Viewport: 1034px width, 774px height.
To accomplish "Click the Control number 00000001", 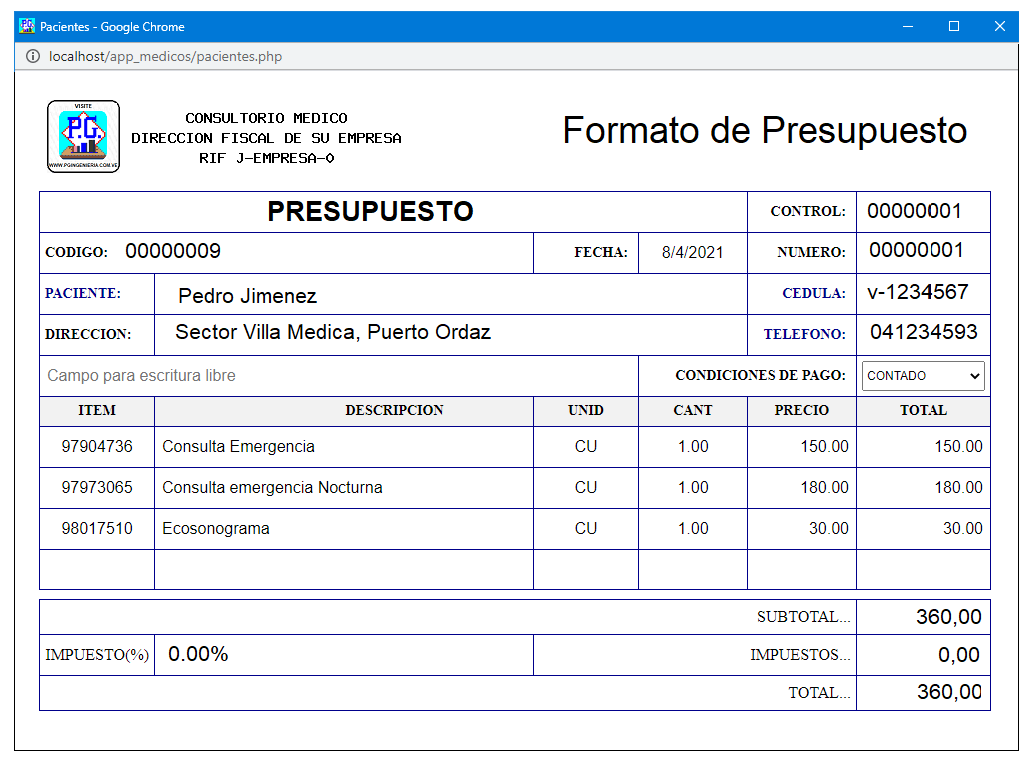I will pyautogui.click(x=914, y=211).
